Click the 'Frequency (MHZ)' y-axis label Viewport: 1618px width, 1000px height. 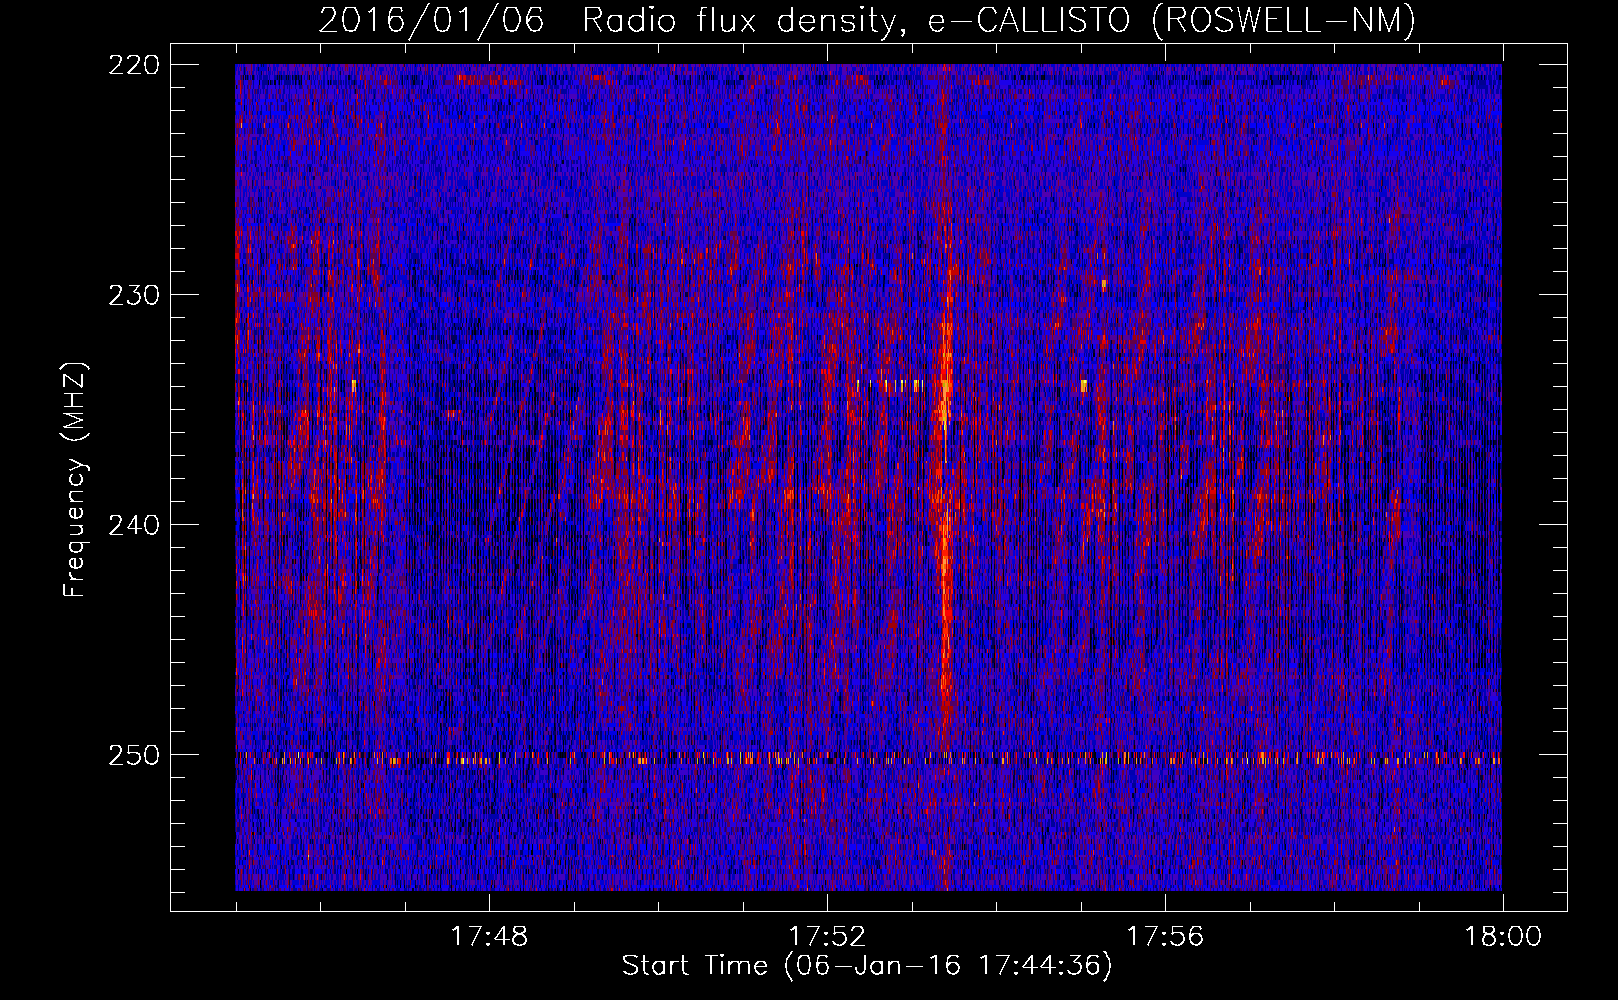pos(75,479)
